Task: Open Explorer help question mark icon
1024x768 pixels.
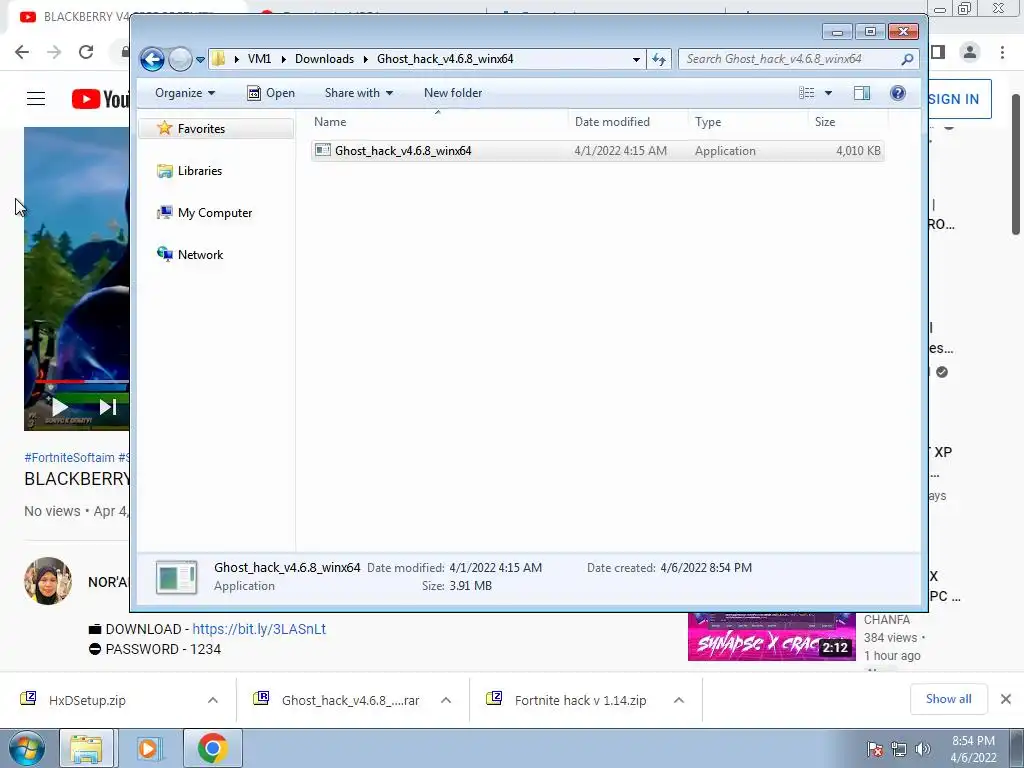Action: (898, 93)
